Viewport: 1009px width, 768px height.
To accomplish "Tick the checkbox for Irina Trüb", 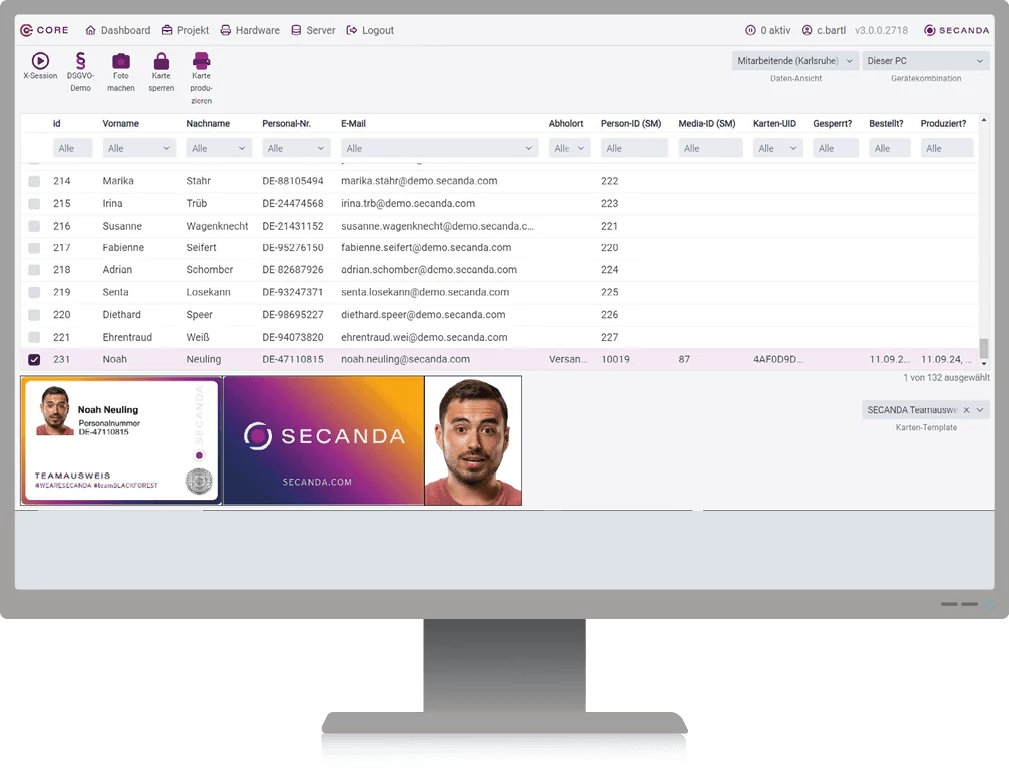I will [34, 204].
